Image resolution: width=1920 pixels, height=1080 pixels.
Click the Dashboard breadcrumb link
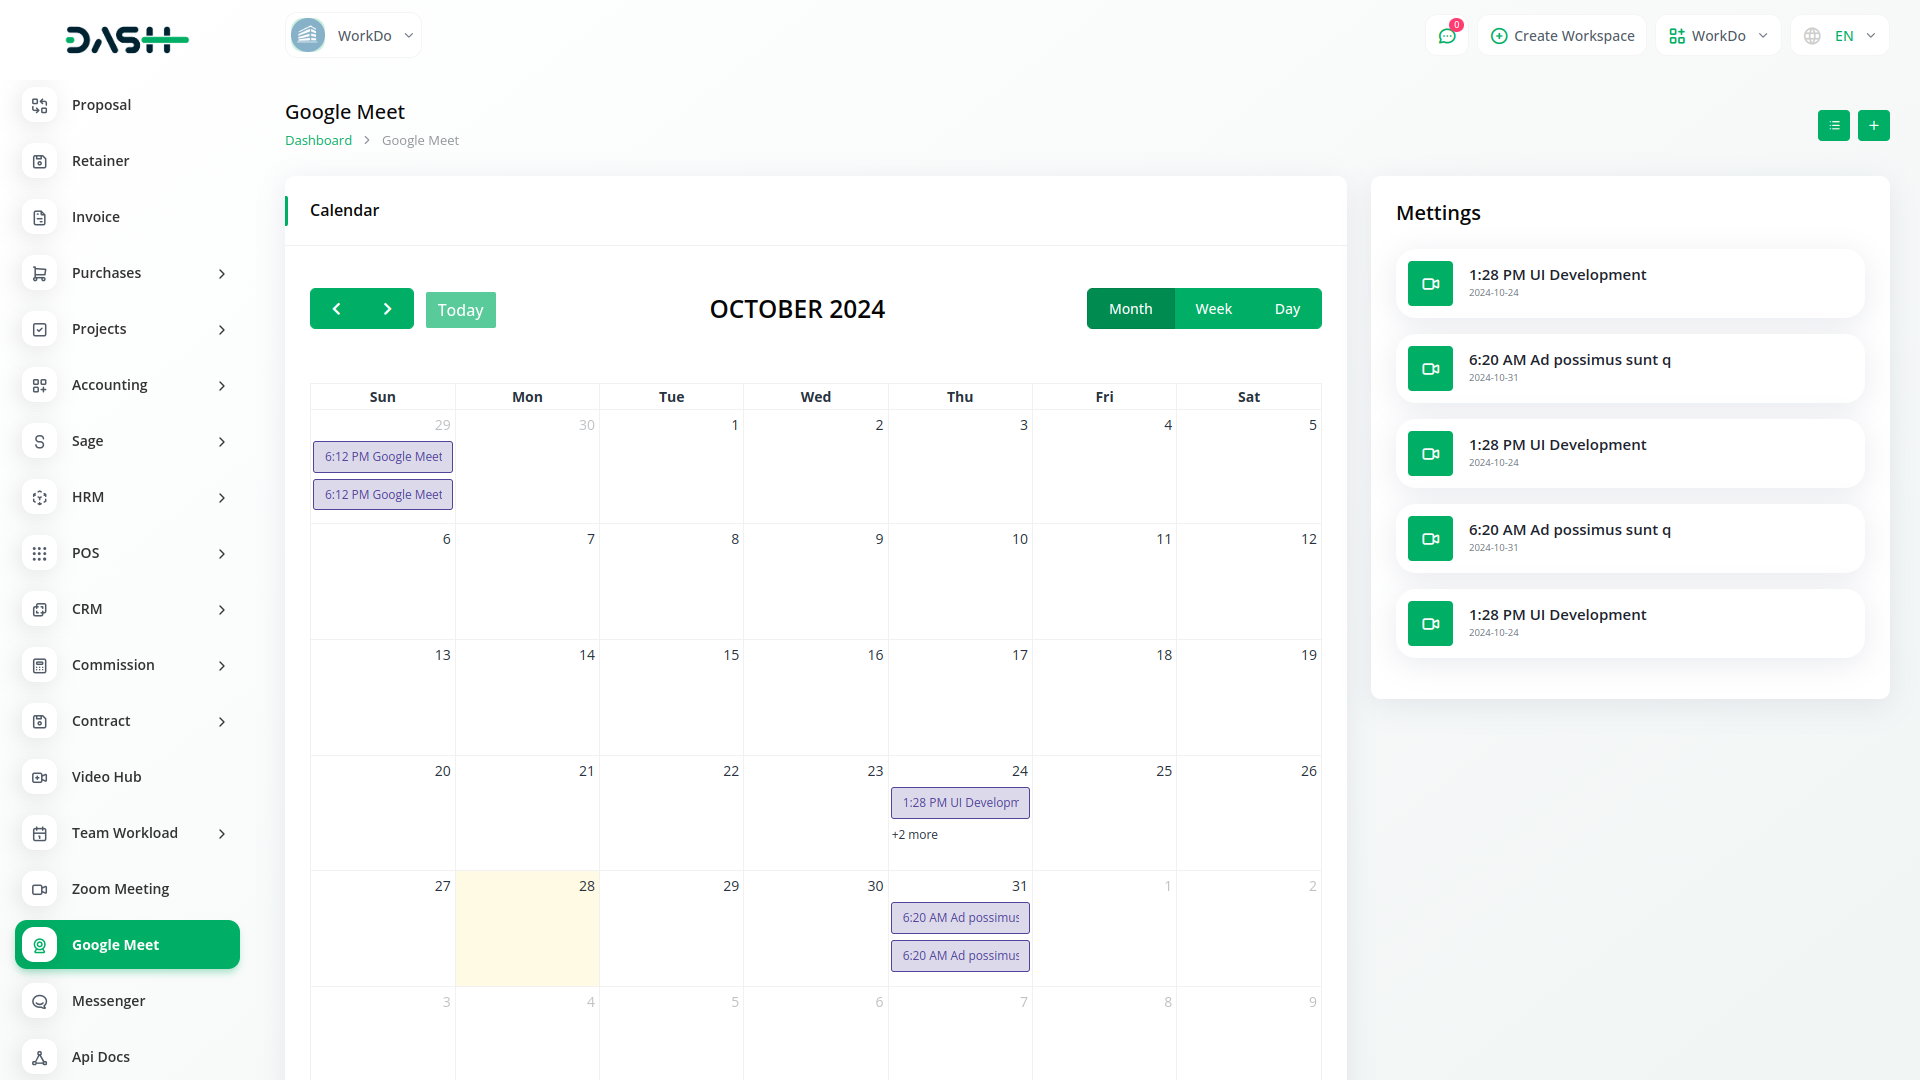(x=318, y=141)
